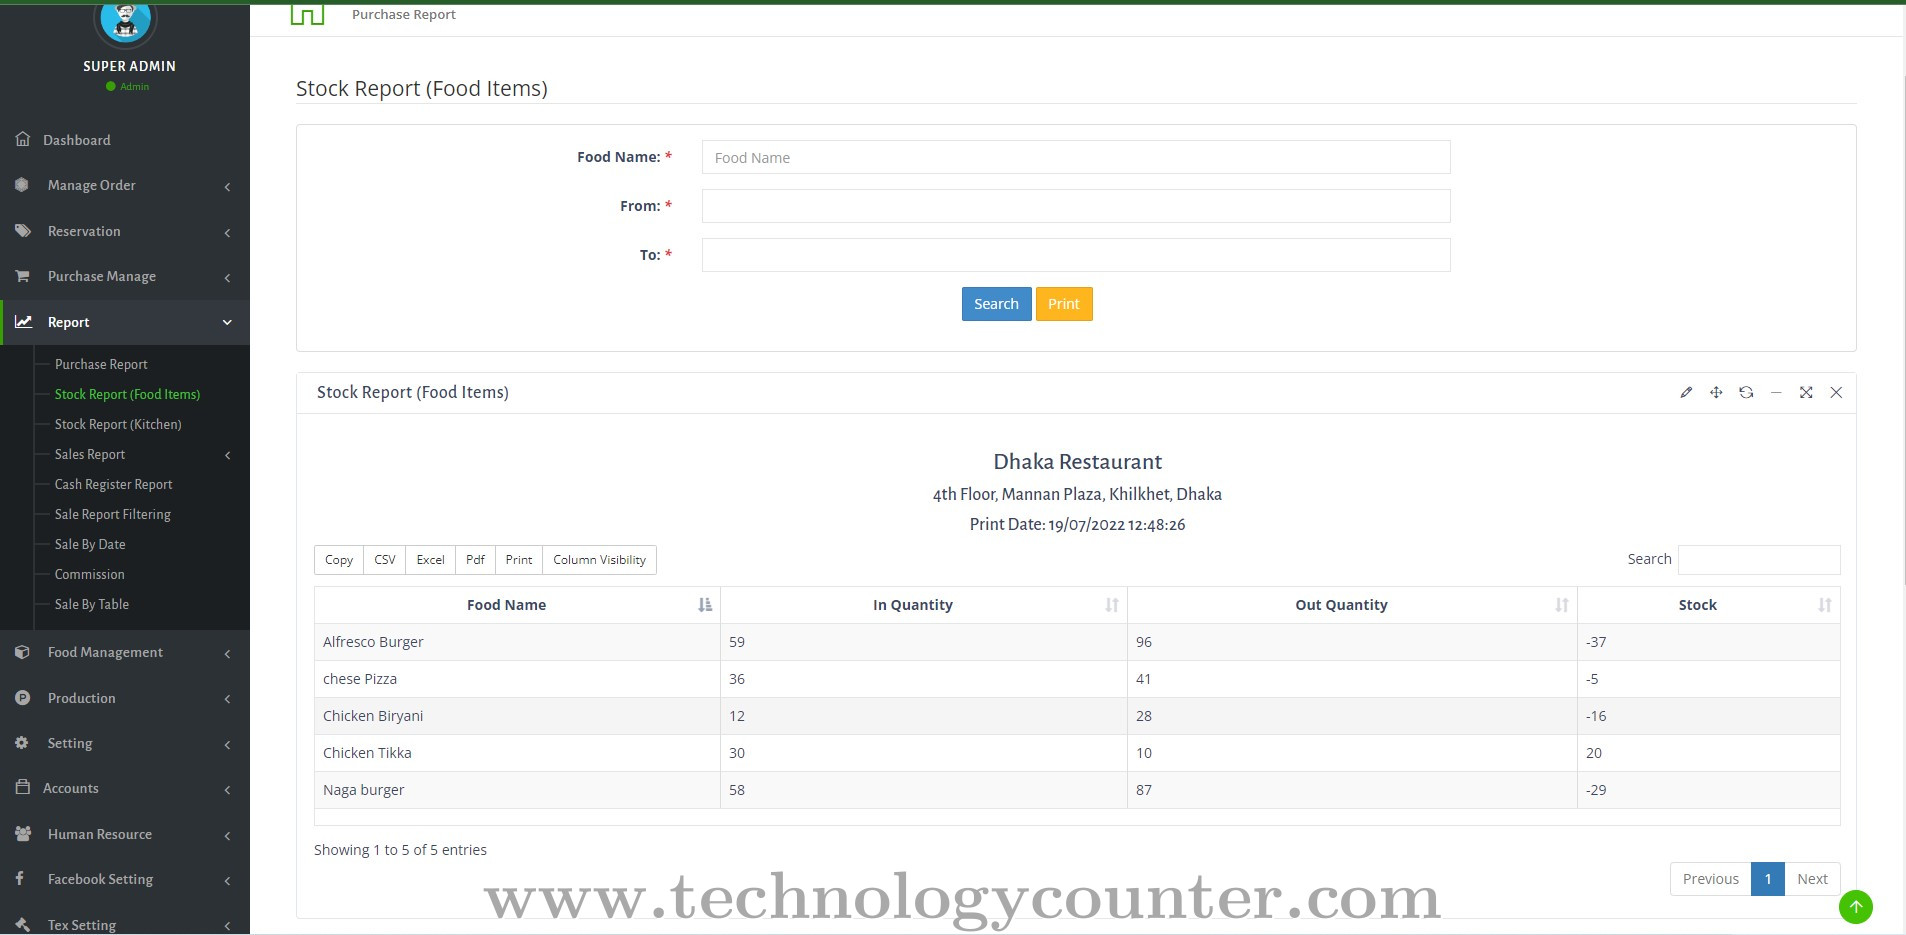Click the Purchase Manage cart icon

tap(22, 276)
